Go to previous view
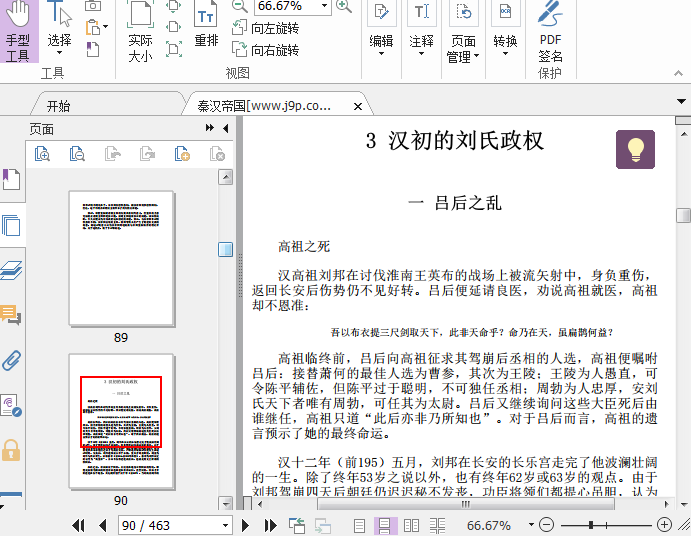Image resolution: width=691 pixels, height=536 pixels. coord(297,525)
